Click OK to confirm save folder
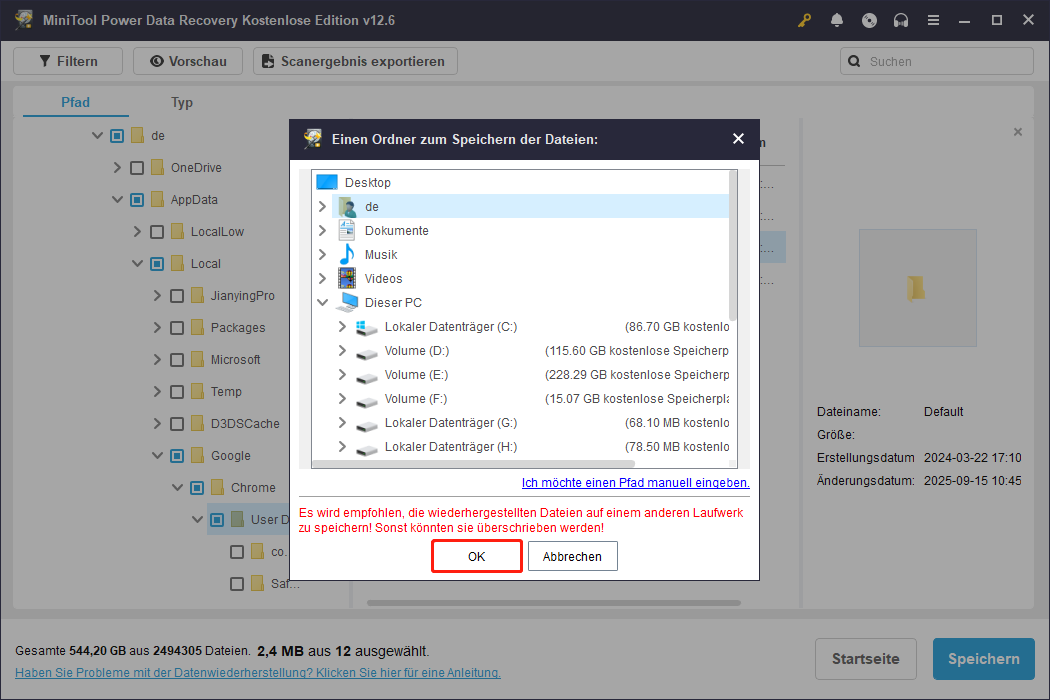 pos(477,556)
